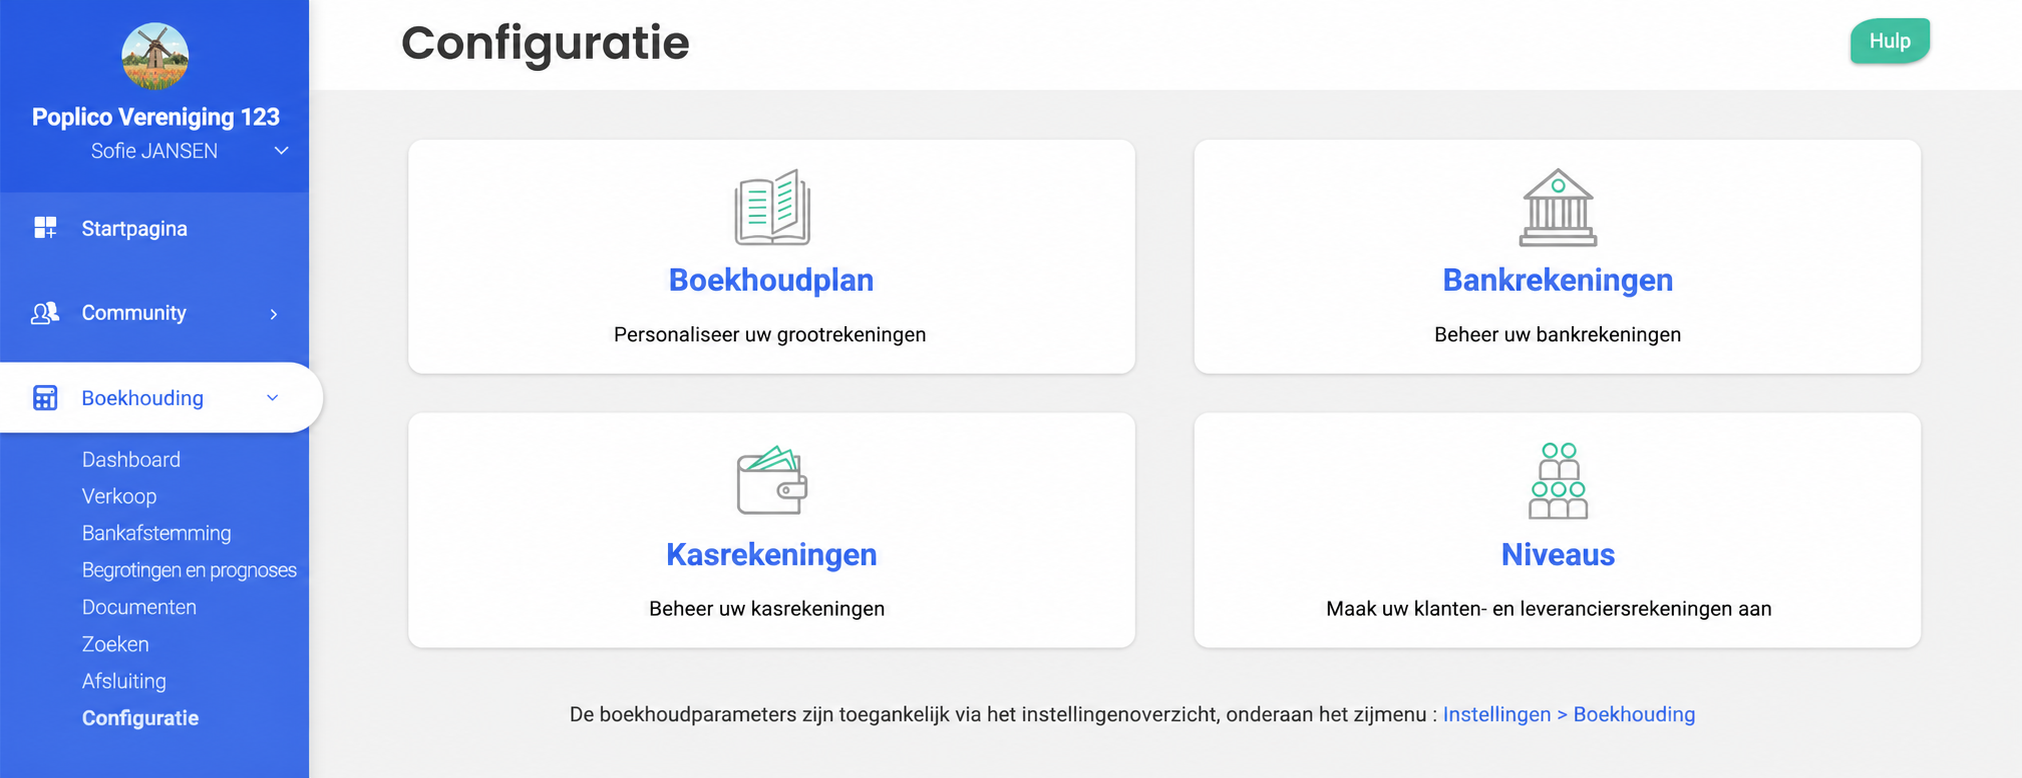Image resolution: width=2022 pixels, height=778 pixels.
Task: Collapse the Boekhouding menu chevron
Action: (272, 398)
